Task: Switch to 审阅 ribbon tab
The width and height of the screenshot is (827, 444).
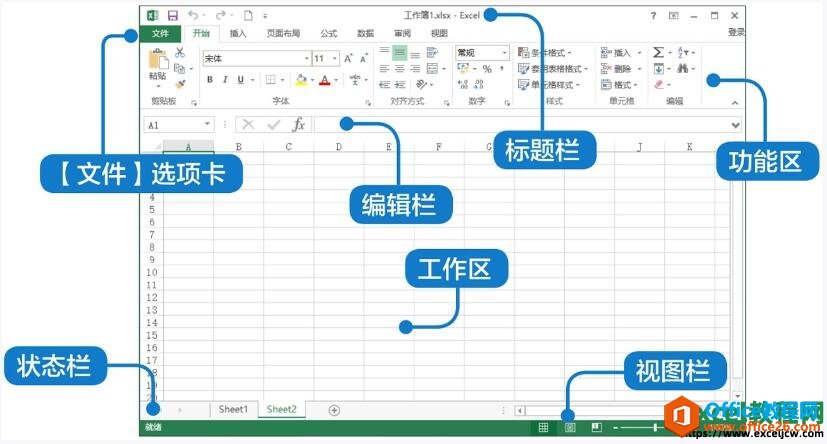Action: [402, 33]
